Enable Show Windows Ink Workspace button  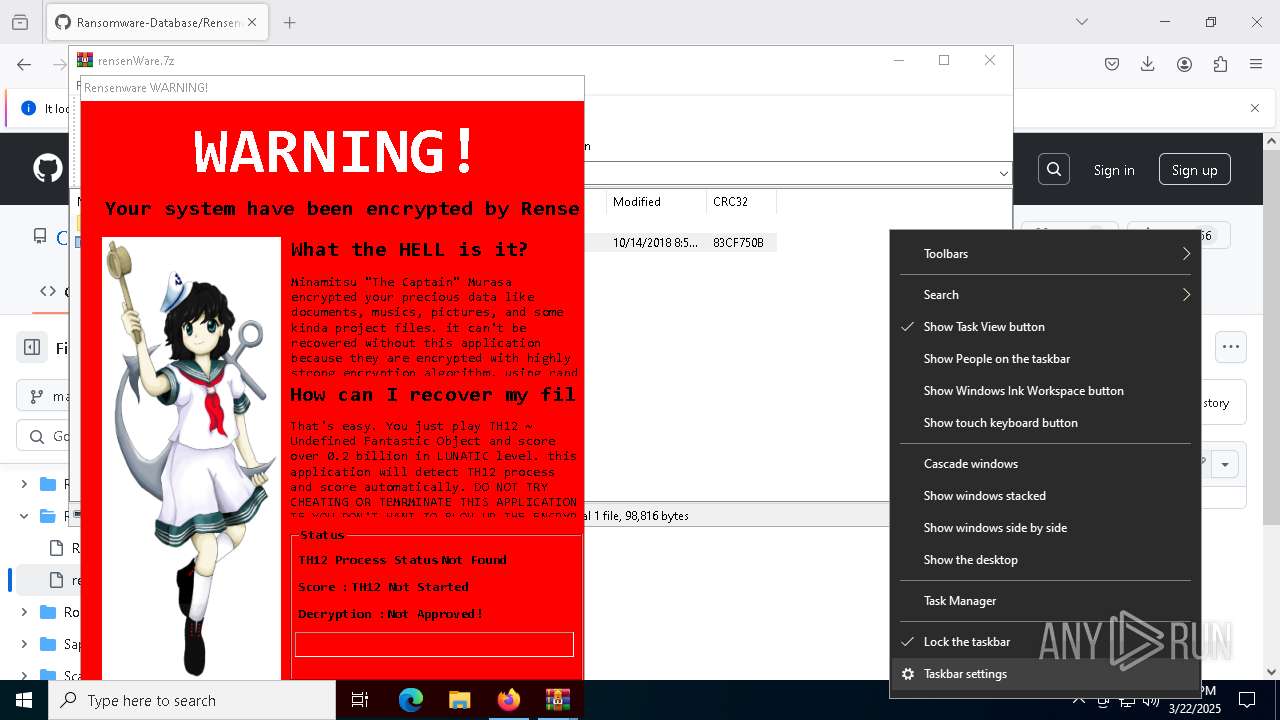pyautogui.click(x=1045, y=391)
